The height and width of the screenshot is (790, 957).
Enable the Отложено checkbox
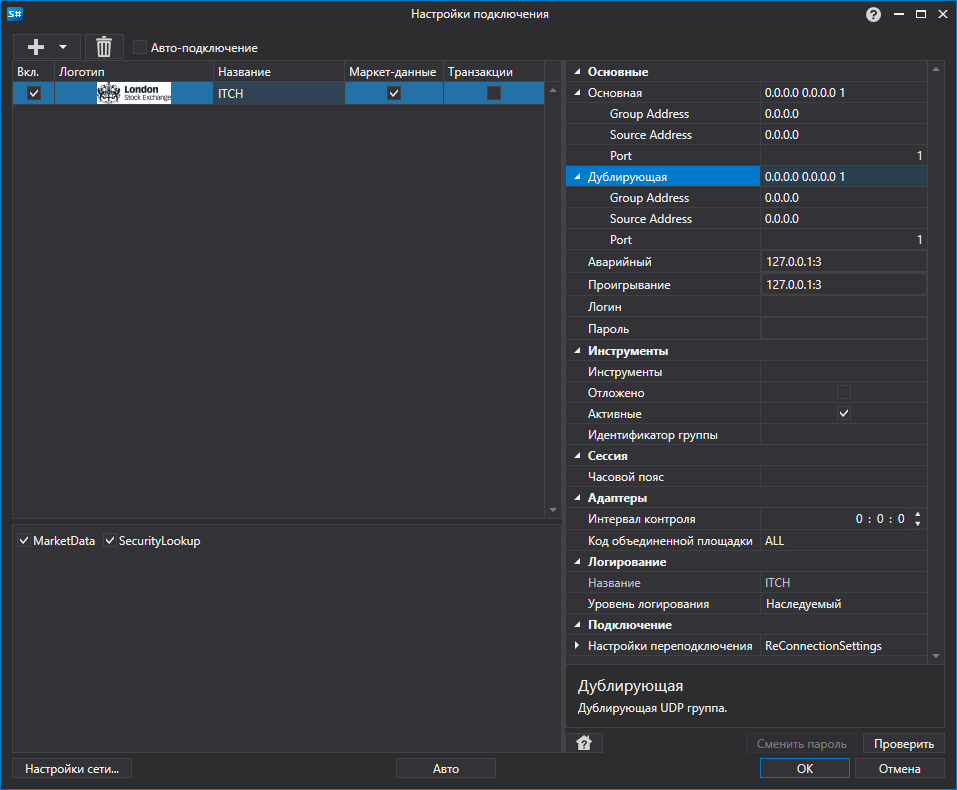tap(843, 393)
